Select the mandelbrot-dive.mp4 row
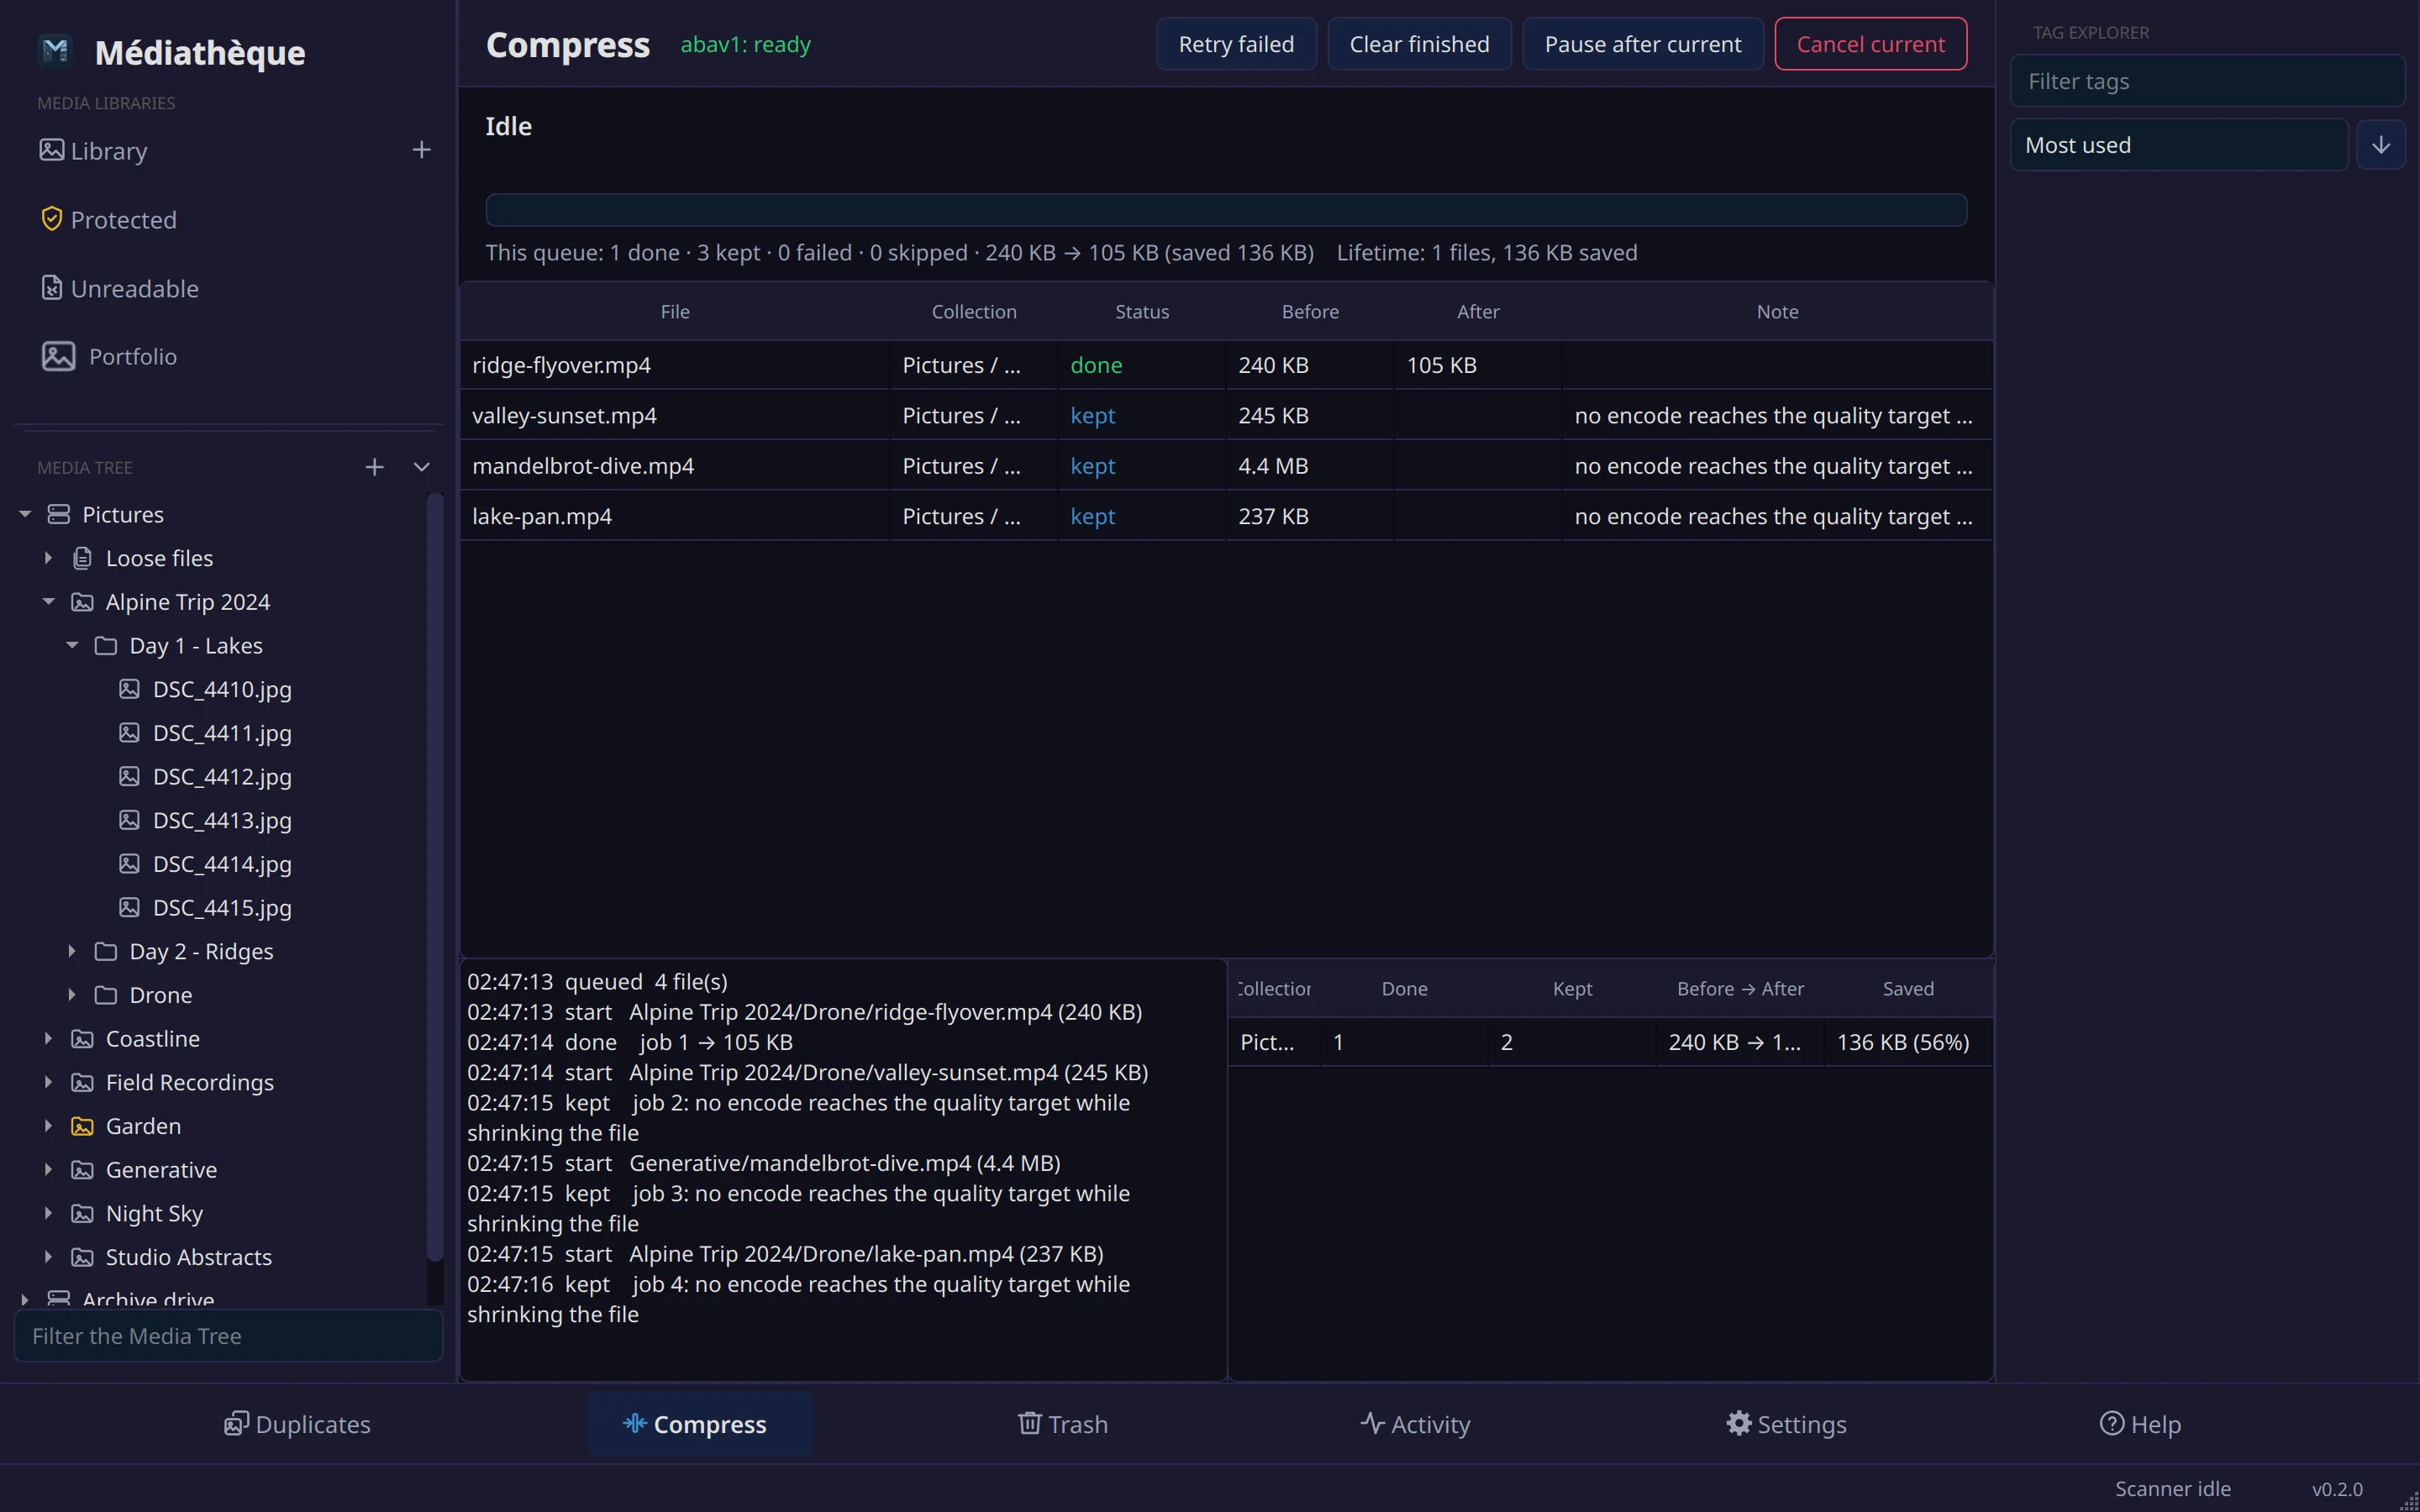 point(1226,466)
